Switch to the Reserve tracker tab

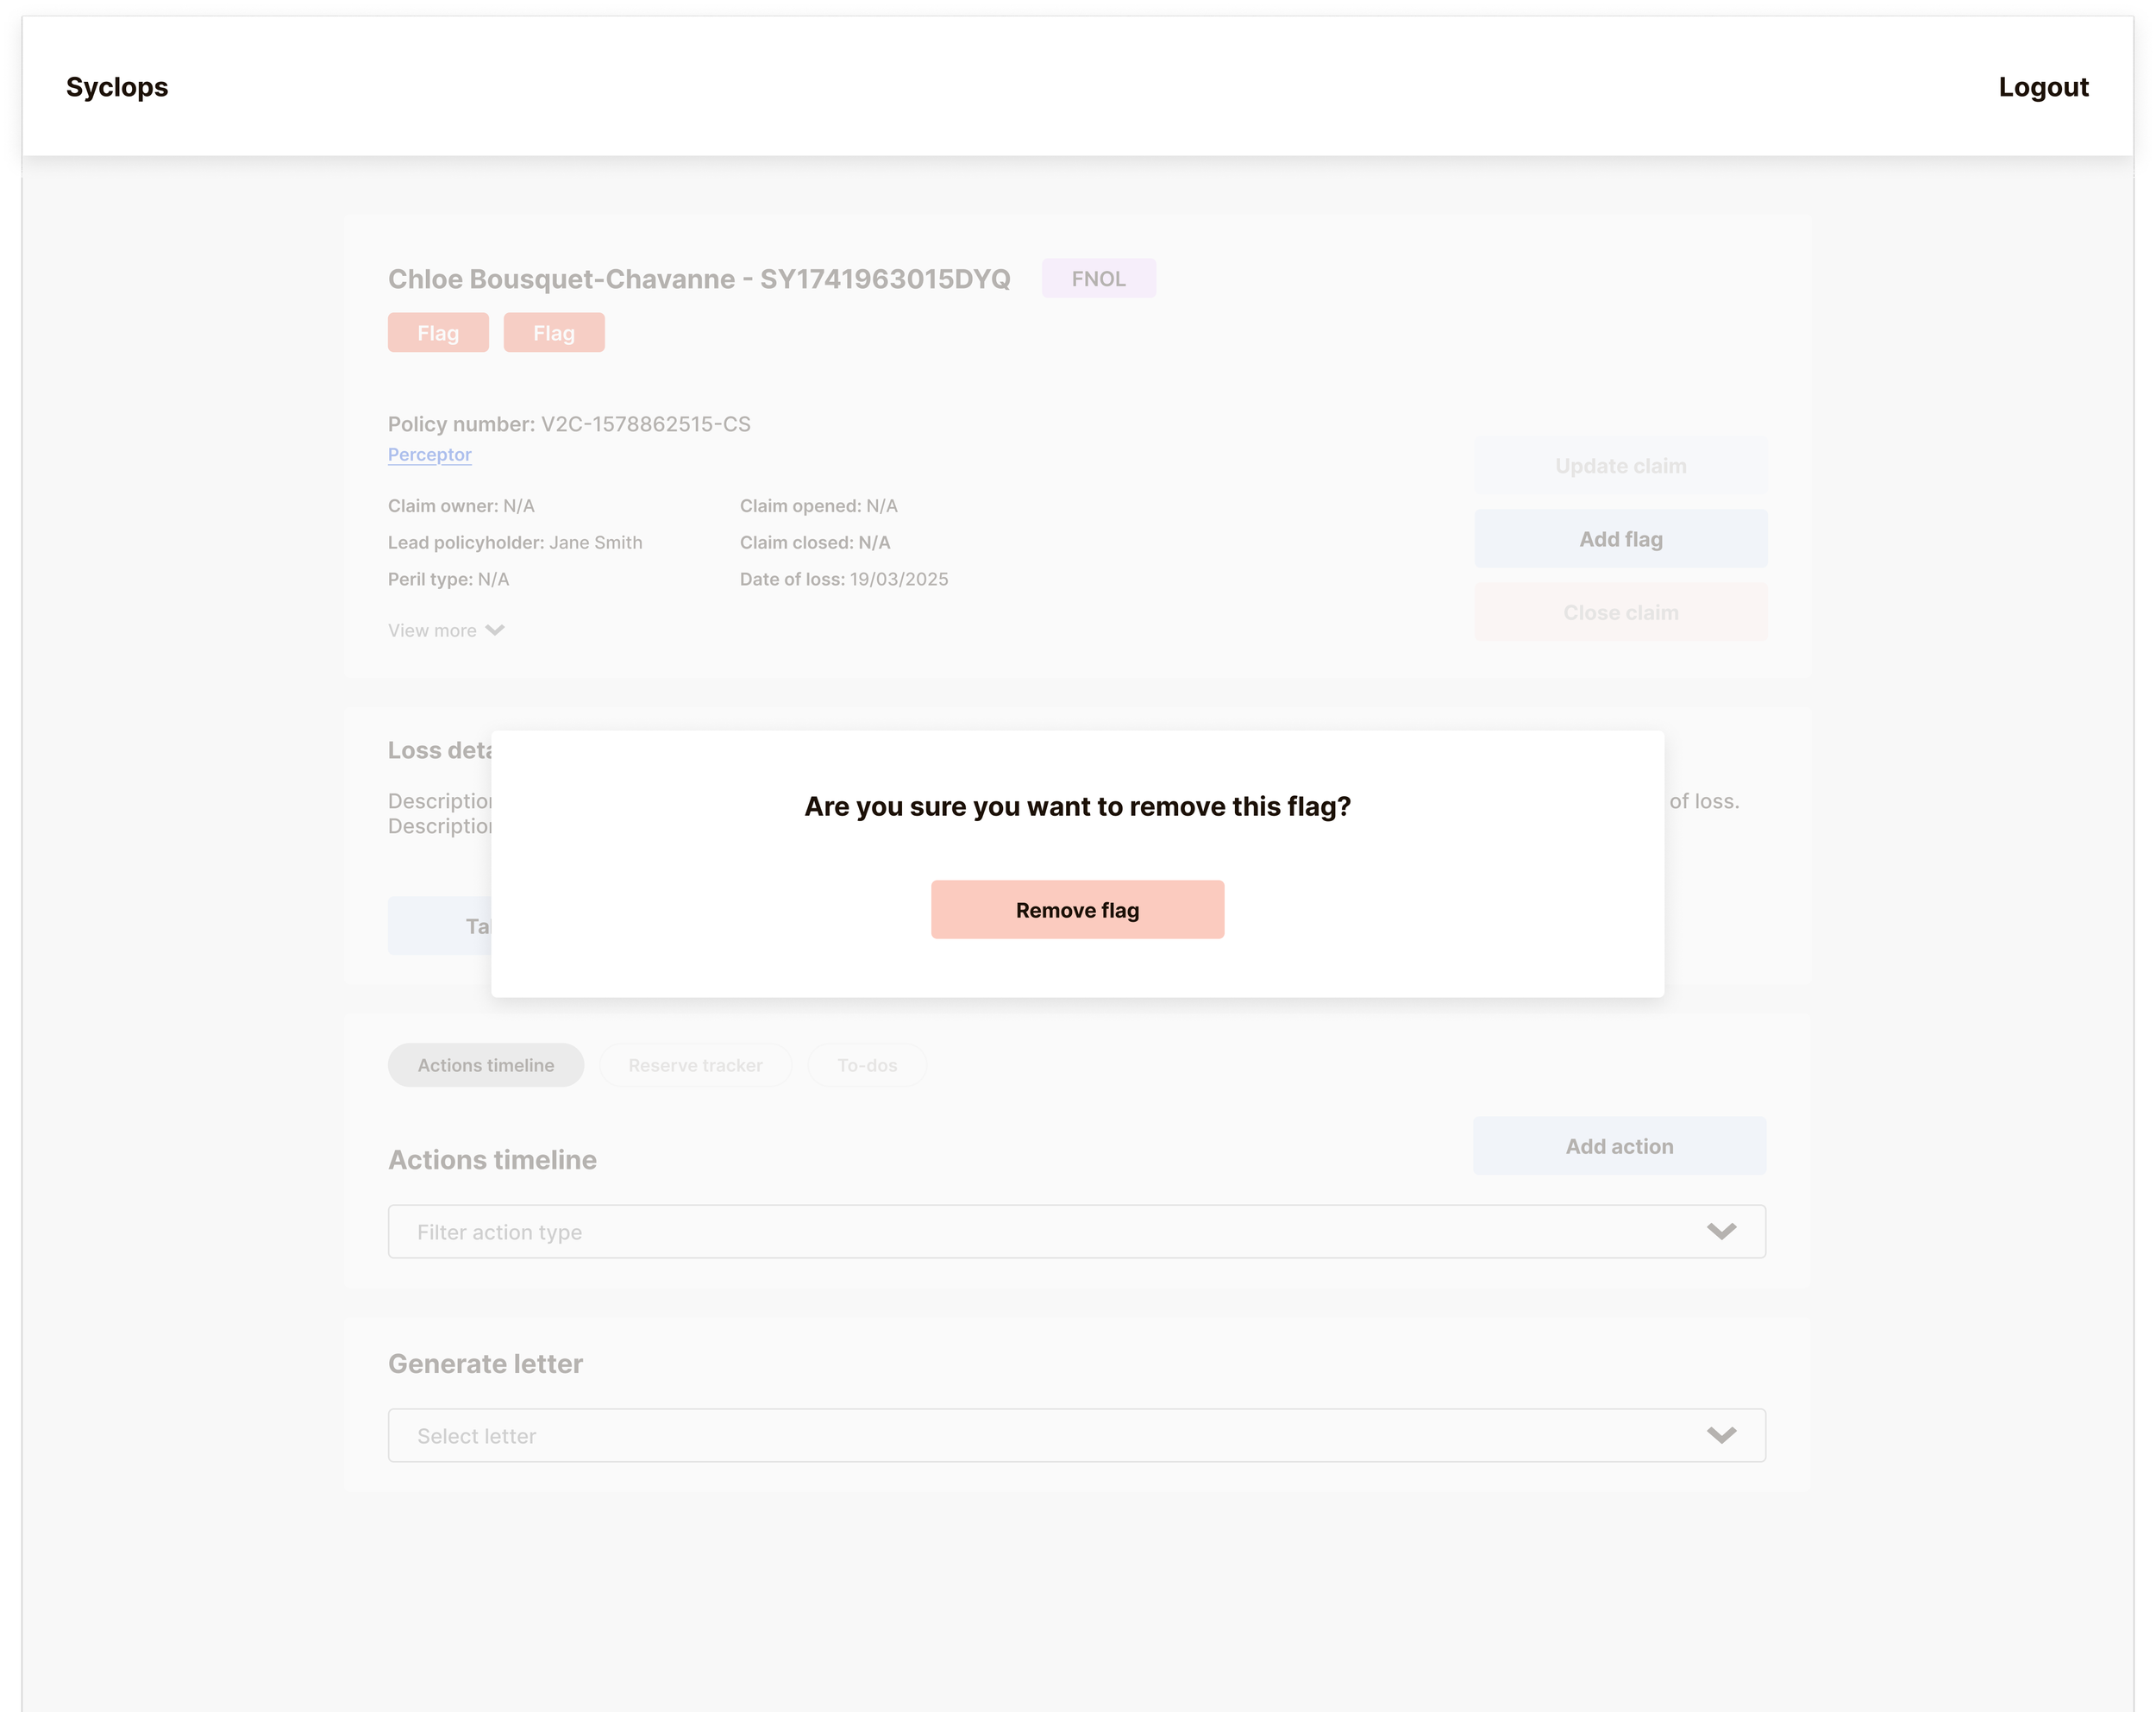tap(695, 1065)
